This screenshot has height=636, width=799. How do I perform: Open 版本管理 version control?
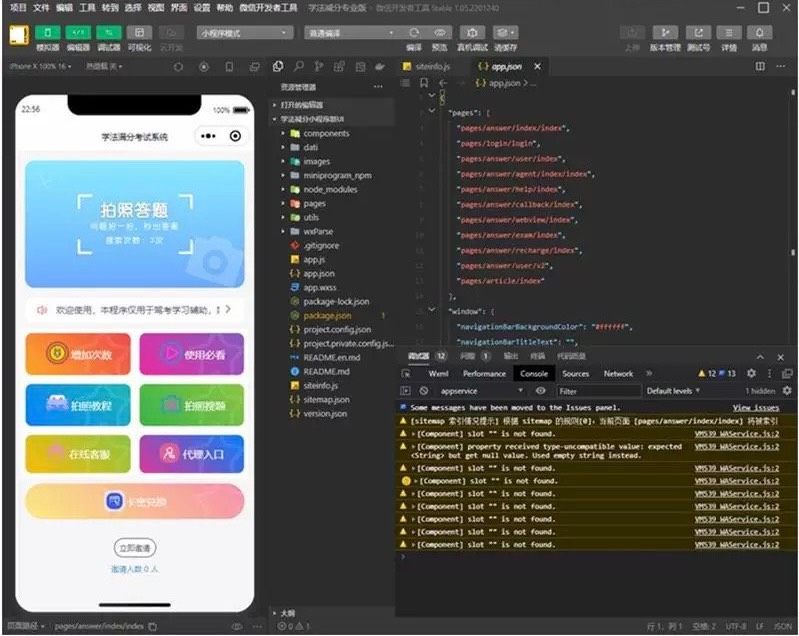point(665,33)
